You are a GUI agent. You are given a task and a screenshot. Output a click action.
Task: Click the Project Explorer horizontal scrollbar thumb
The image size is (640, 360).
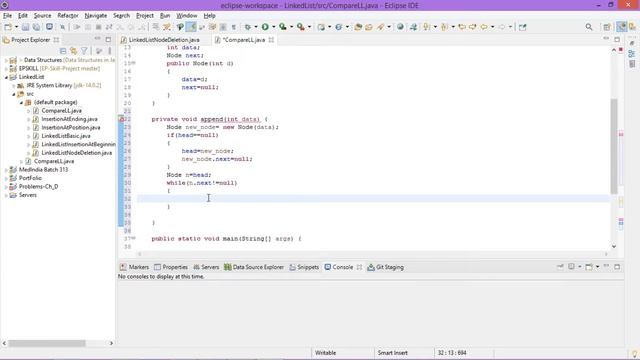[x=47, y=343]
